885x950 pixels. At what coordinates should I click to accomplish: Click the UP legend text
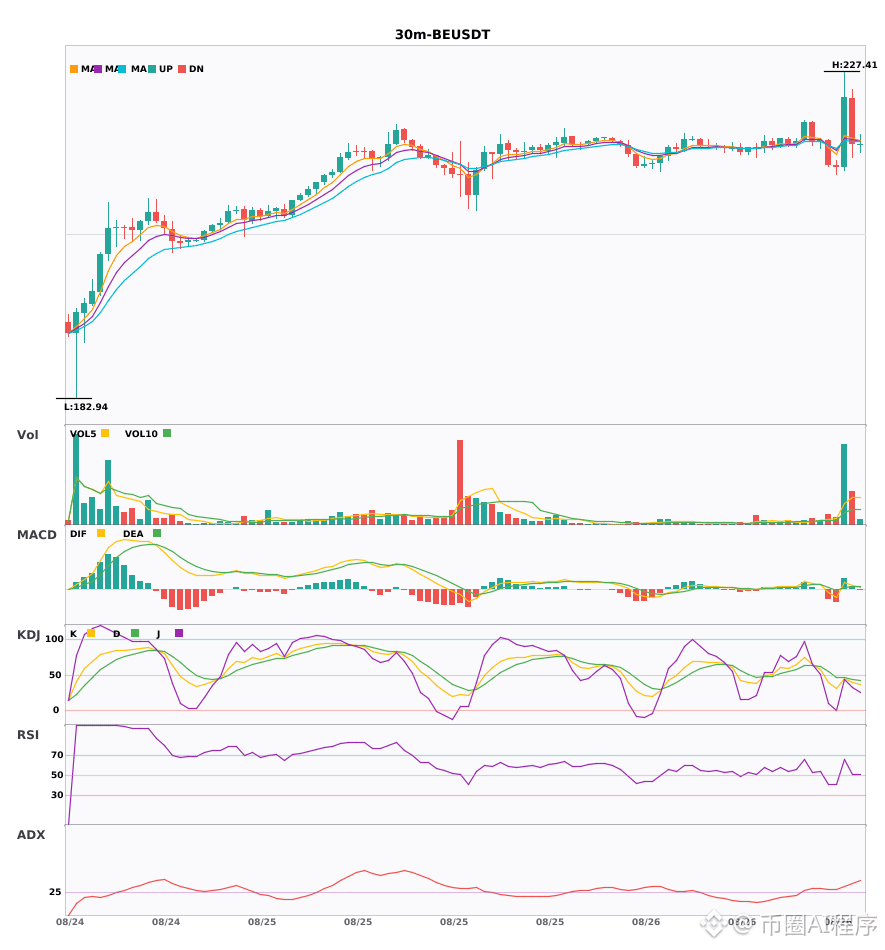point(166,69)
